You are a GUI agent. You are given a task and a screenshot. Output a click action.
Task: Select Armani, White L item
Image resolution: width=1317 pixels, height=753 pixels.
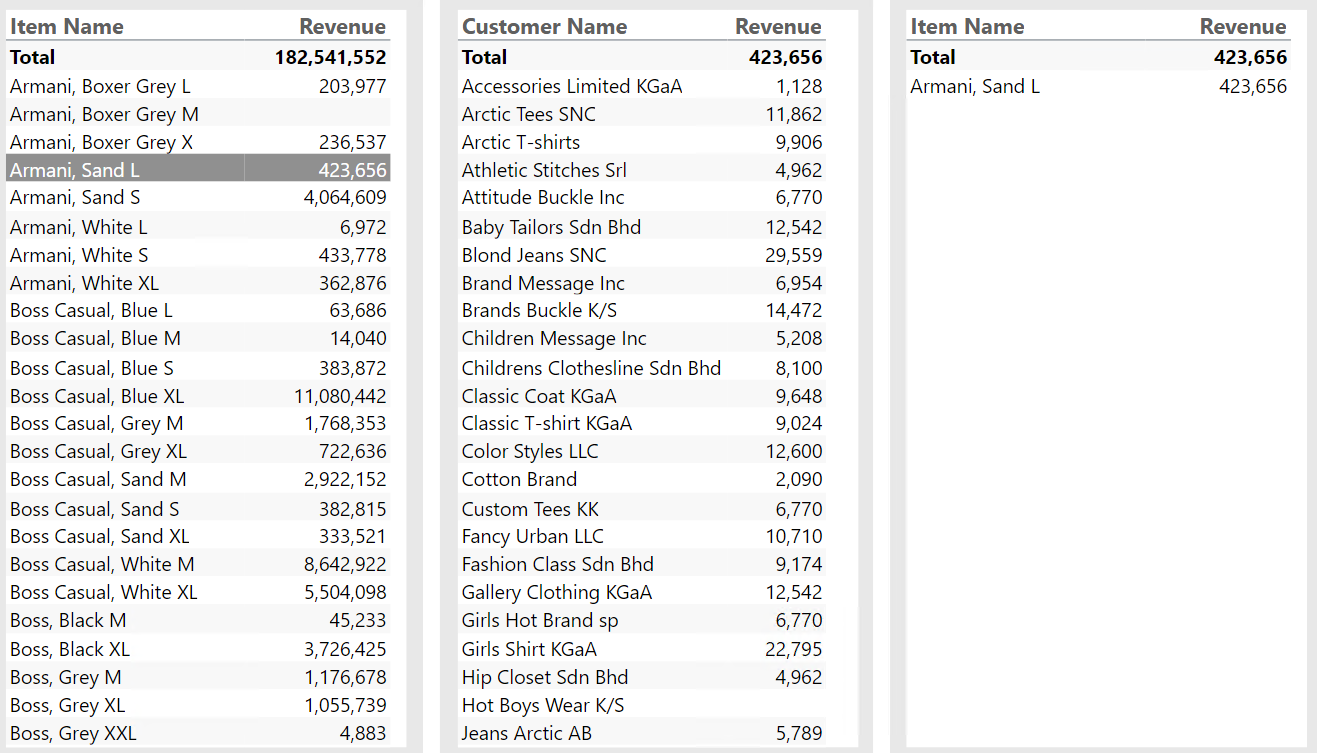pos(78,227)
